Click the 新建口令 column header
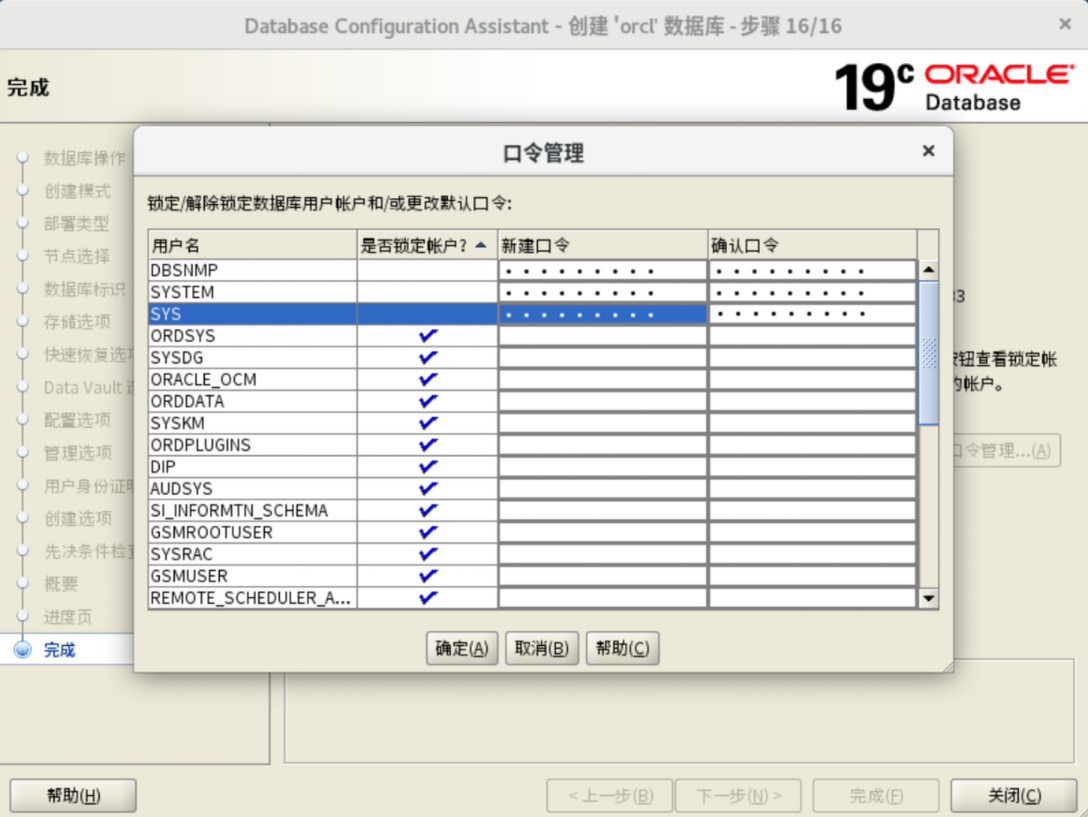1088x817 pixels. pyautogui.click(x=602, y=245)
